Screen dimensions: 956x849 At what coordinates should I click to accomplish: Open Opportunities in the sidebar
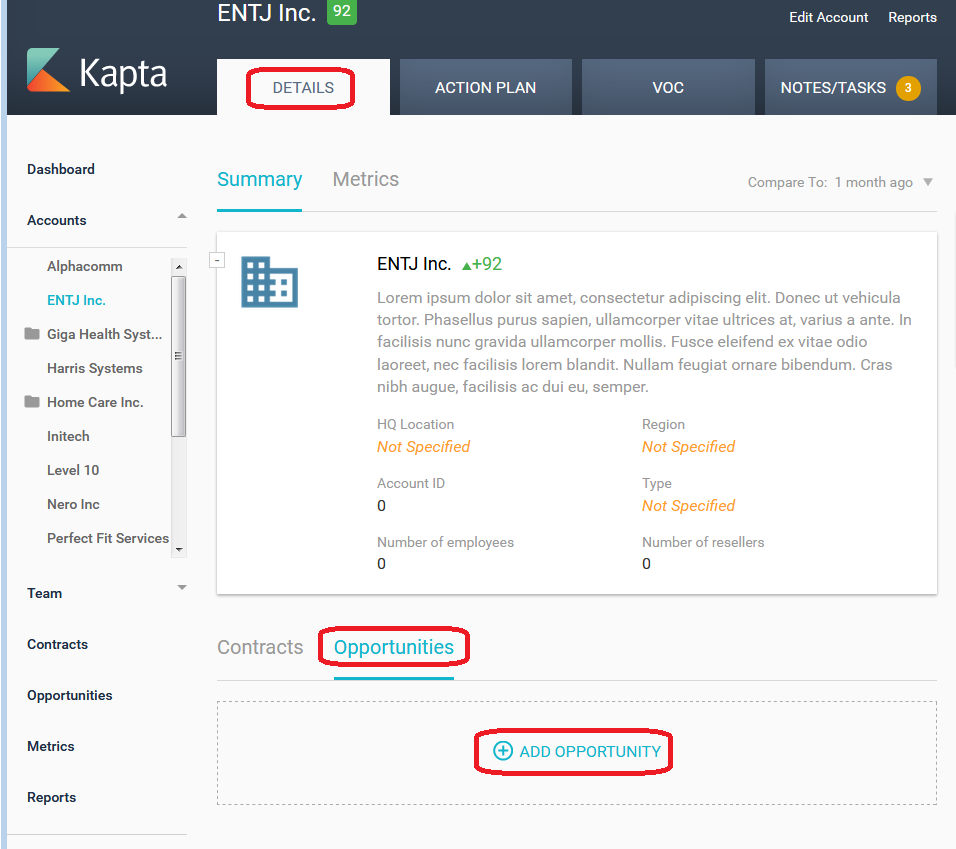70,696
